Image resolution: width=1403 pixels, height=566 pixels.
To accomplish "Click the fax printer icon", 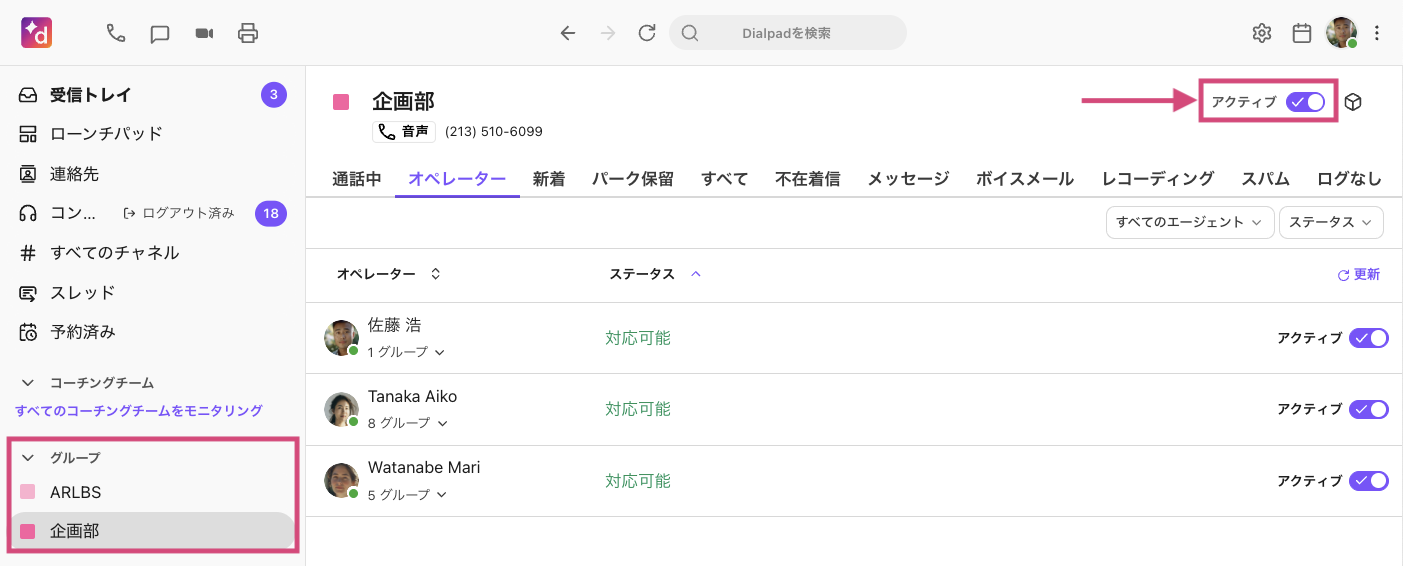I will (x=248, y=33).
